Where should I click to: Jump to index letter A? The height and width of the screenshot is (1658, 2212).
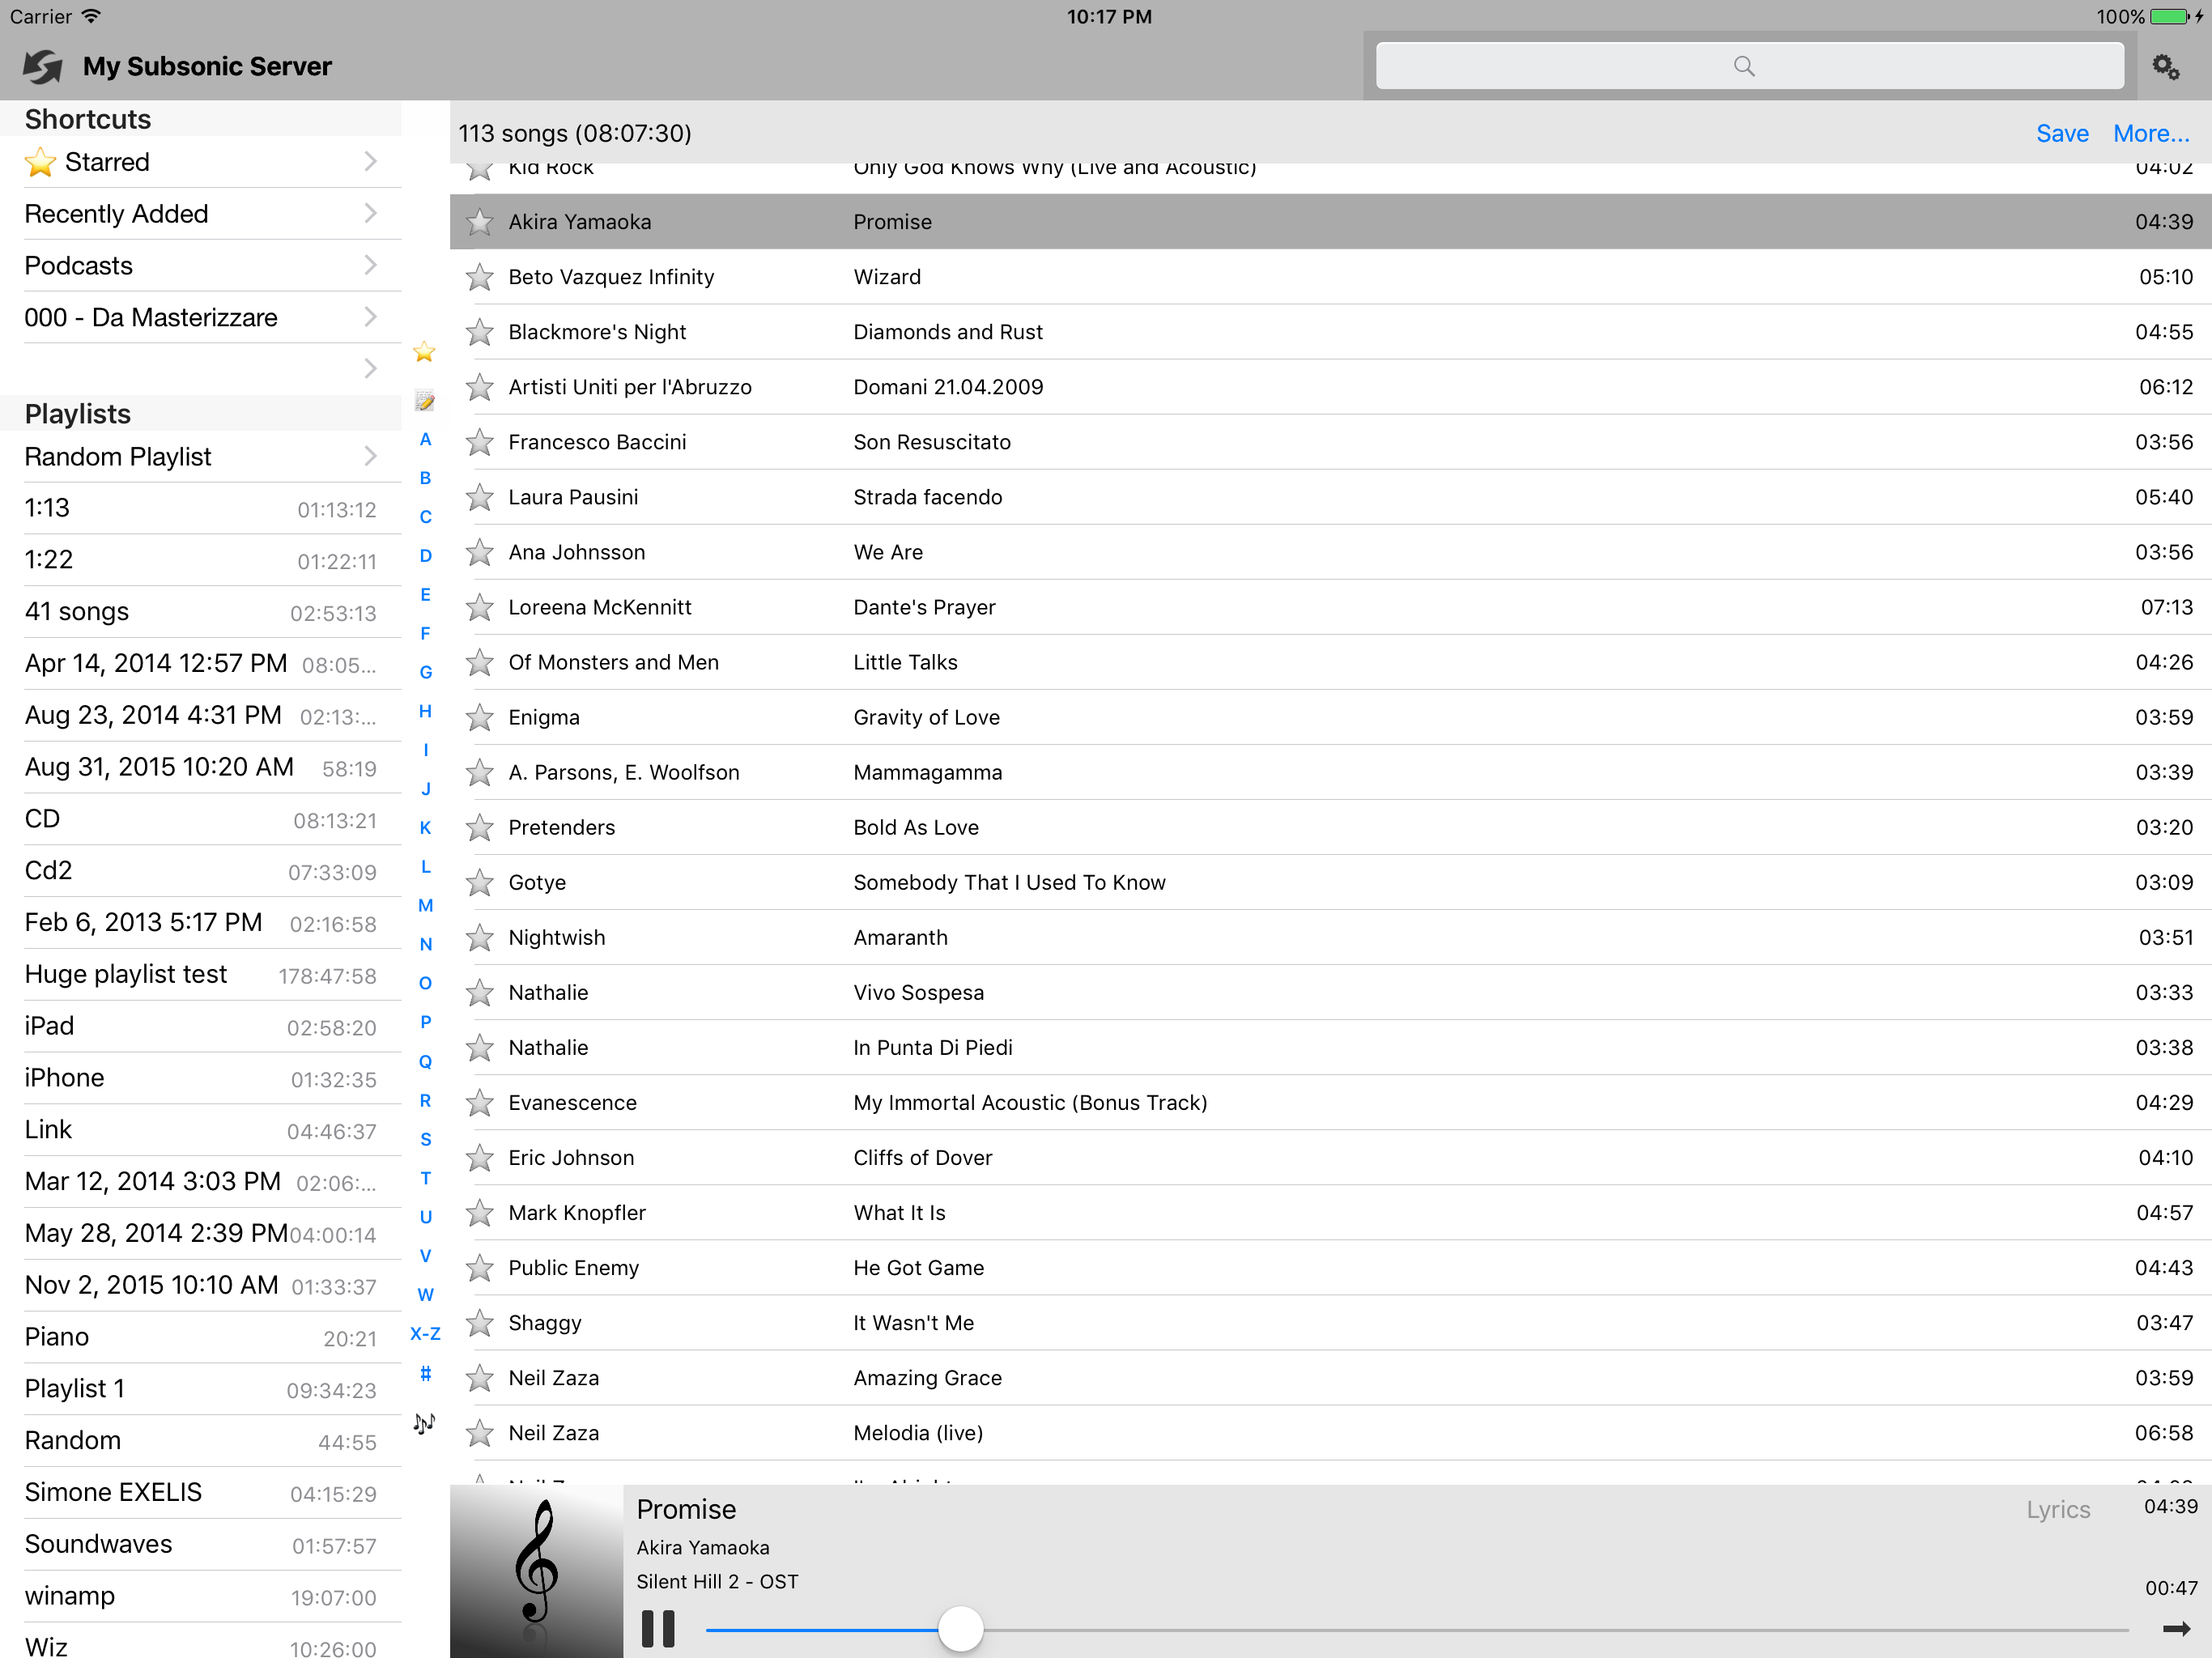pos(425,440)
